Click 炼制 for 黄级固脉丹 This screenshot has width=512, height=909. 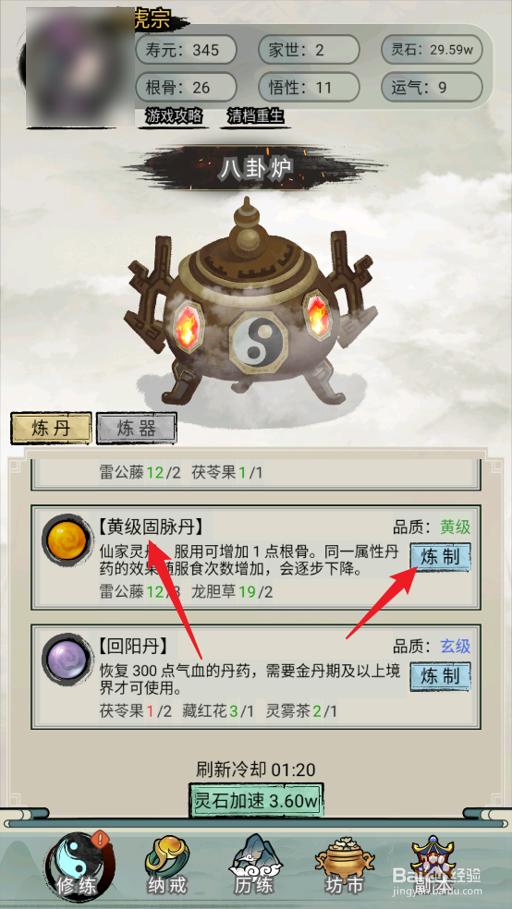[x=440, y=558]
